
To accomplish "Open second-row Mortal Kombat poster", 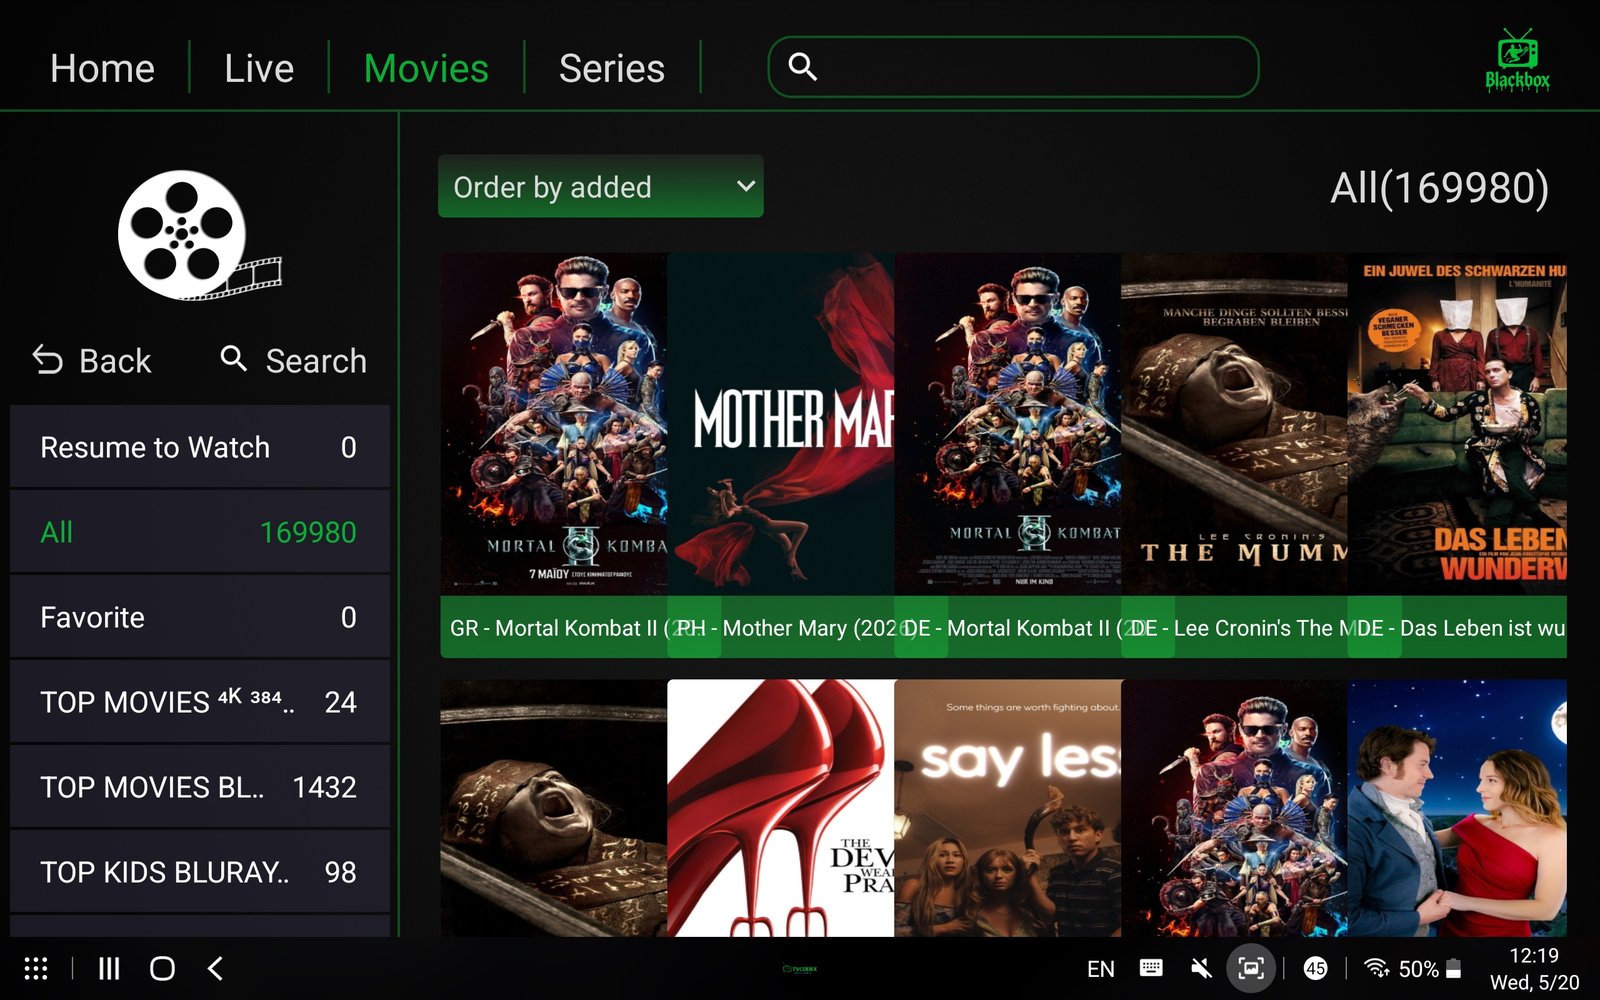I will click(1235, 808).
